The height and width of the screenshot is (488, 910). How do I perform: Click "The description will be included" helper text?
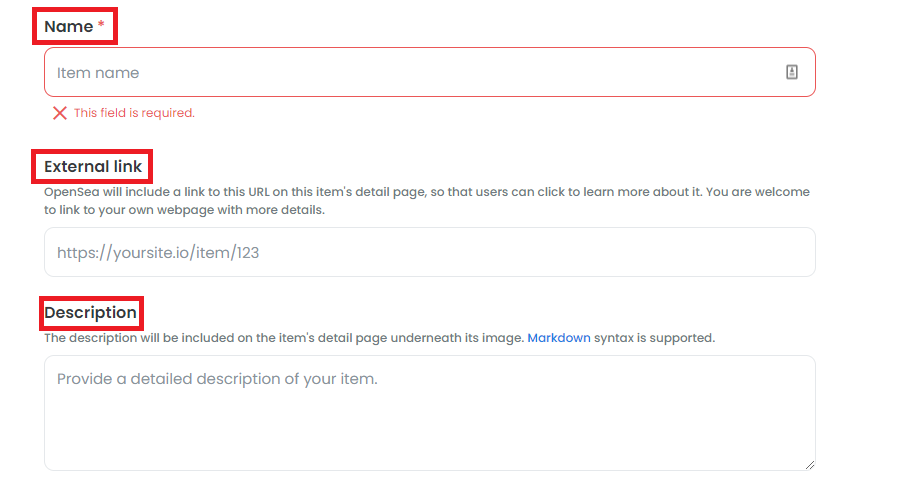click(x=137, y=338)
